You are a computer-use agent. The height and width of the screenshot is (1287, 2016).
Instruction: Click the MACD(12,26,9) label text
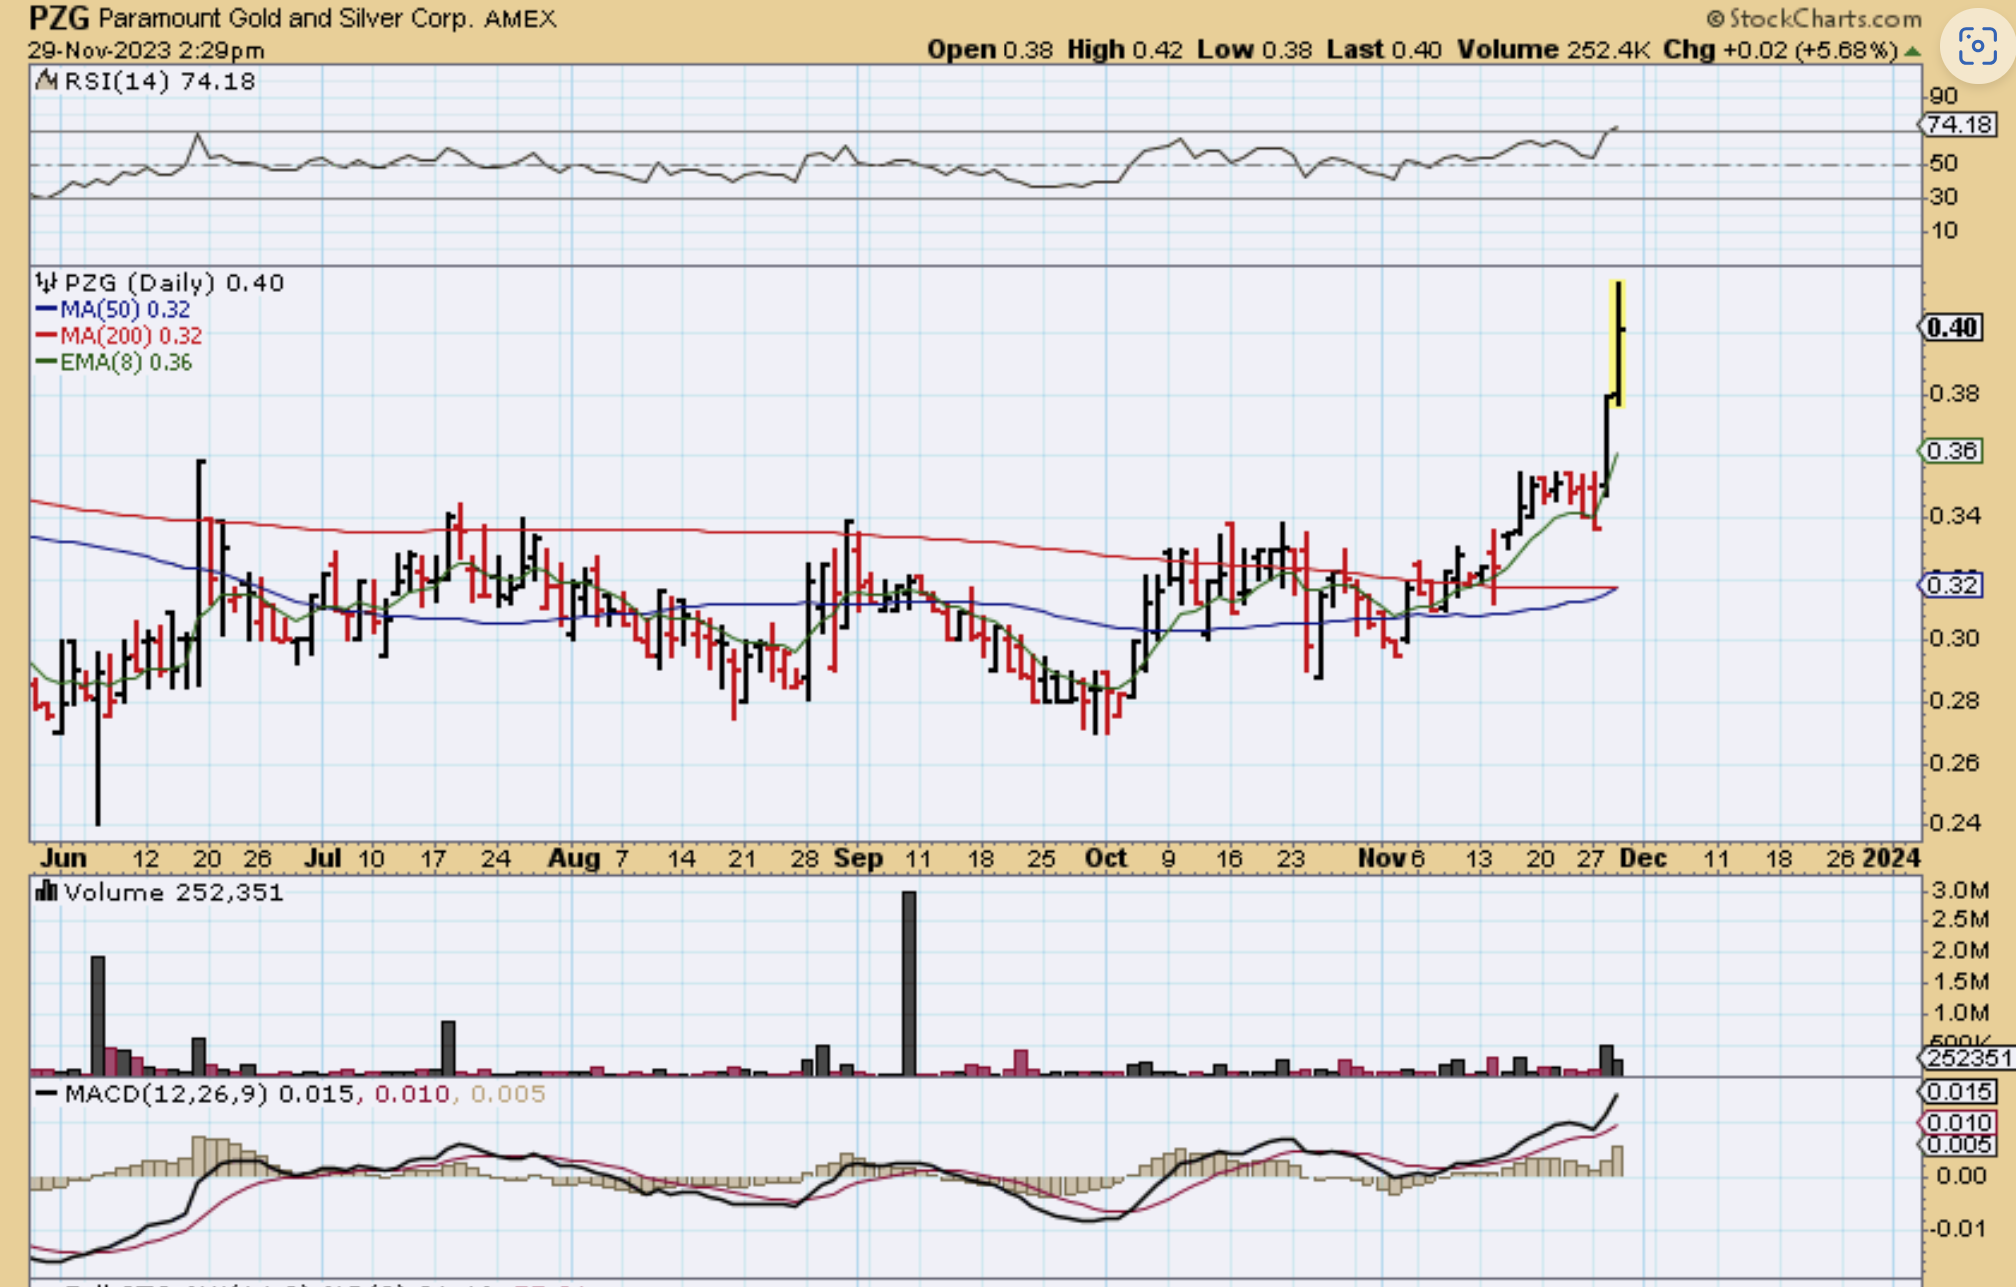coord(166,1093)
